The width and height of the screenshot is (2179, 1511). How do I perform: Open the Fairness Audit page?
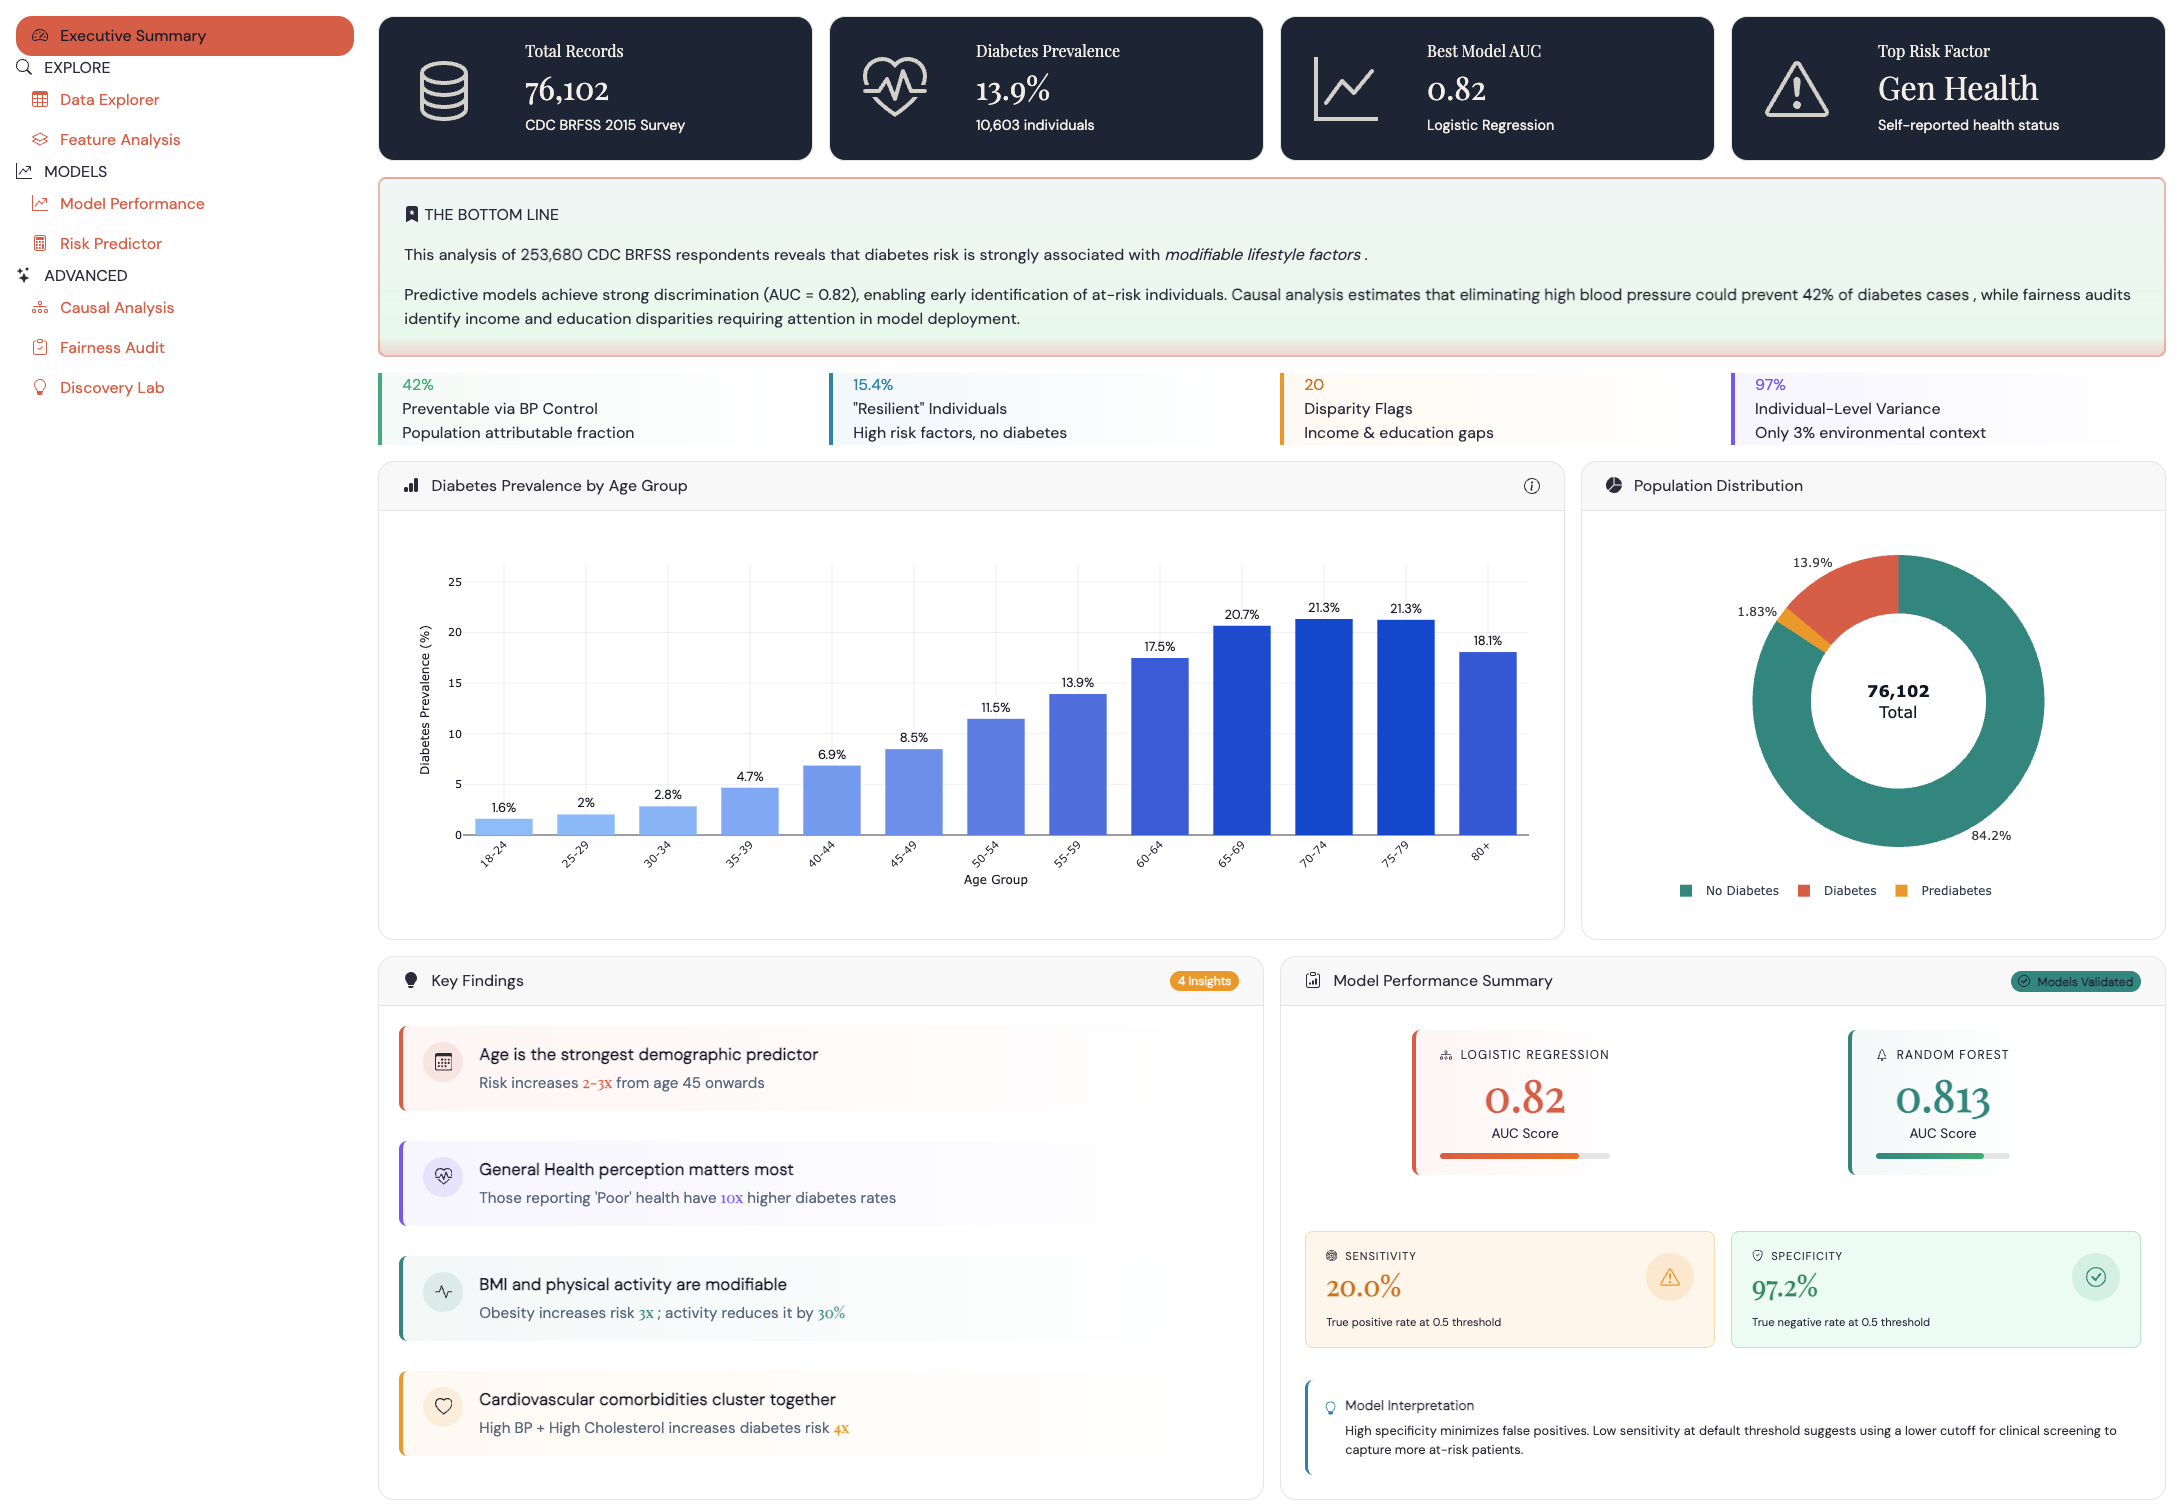click(112, 347)
